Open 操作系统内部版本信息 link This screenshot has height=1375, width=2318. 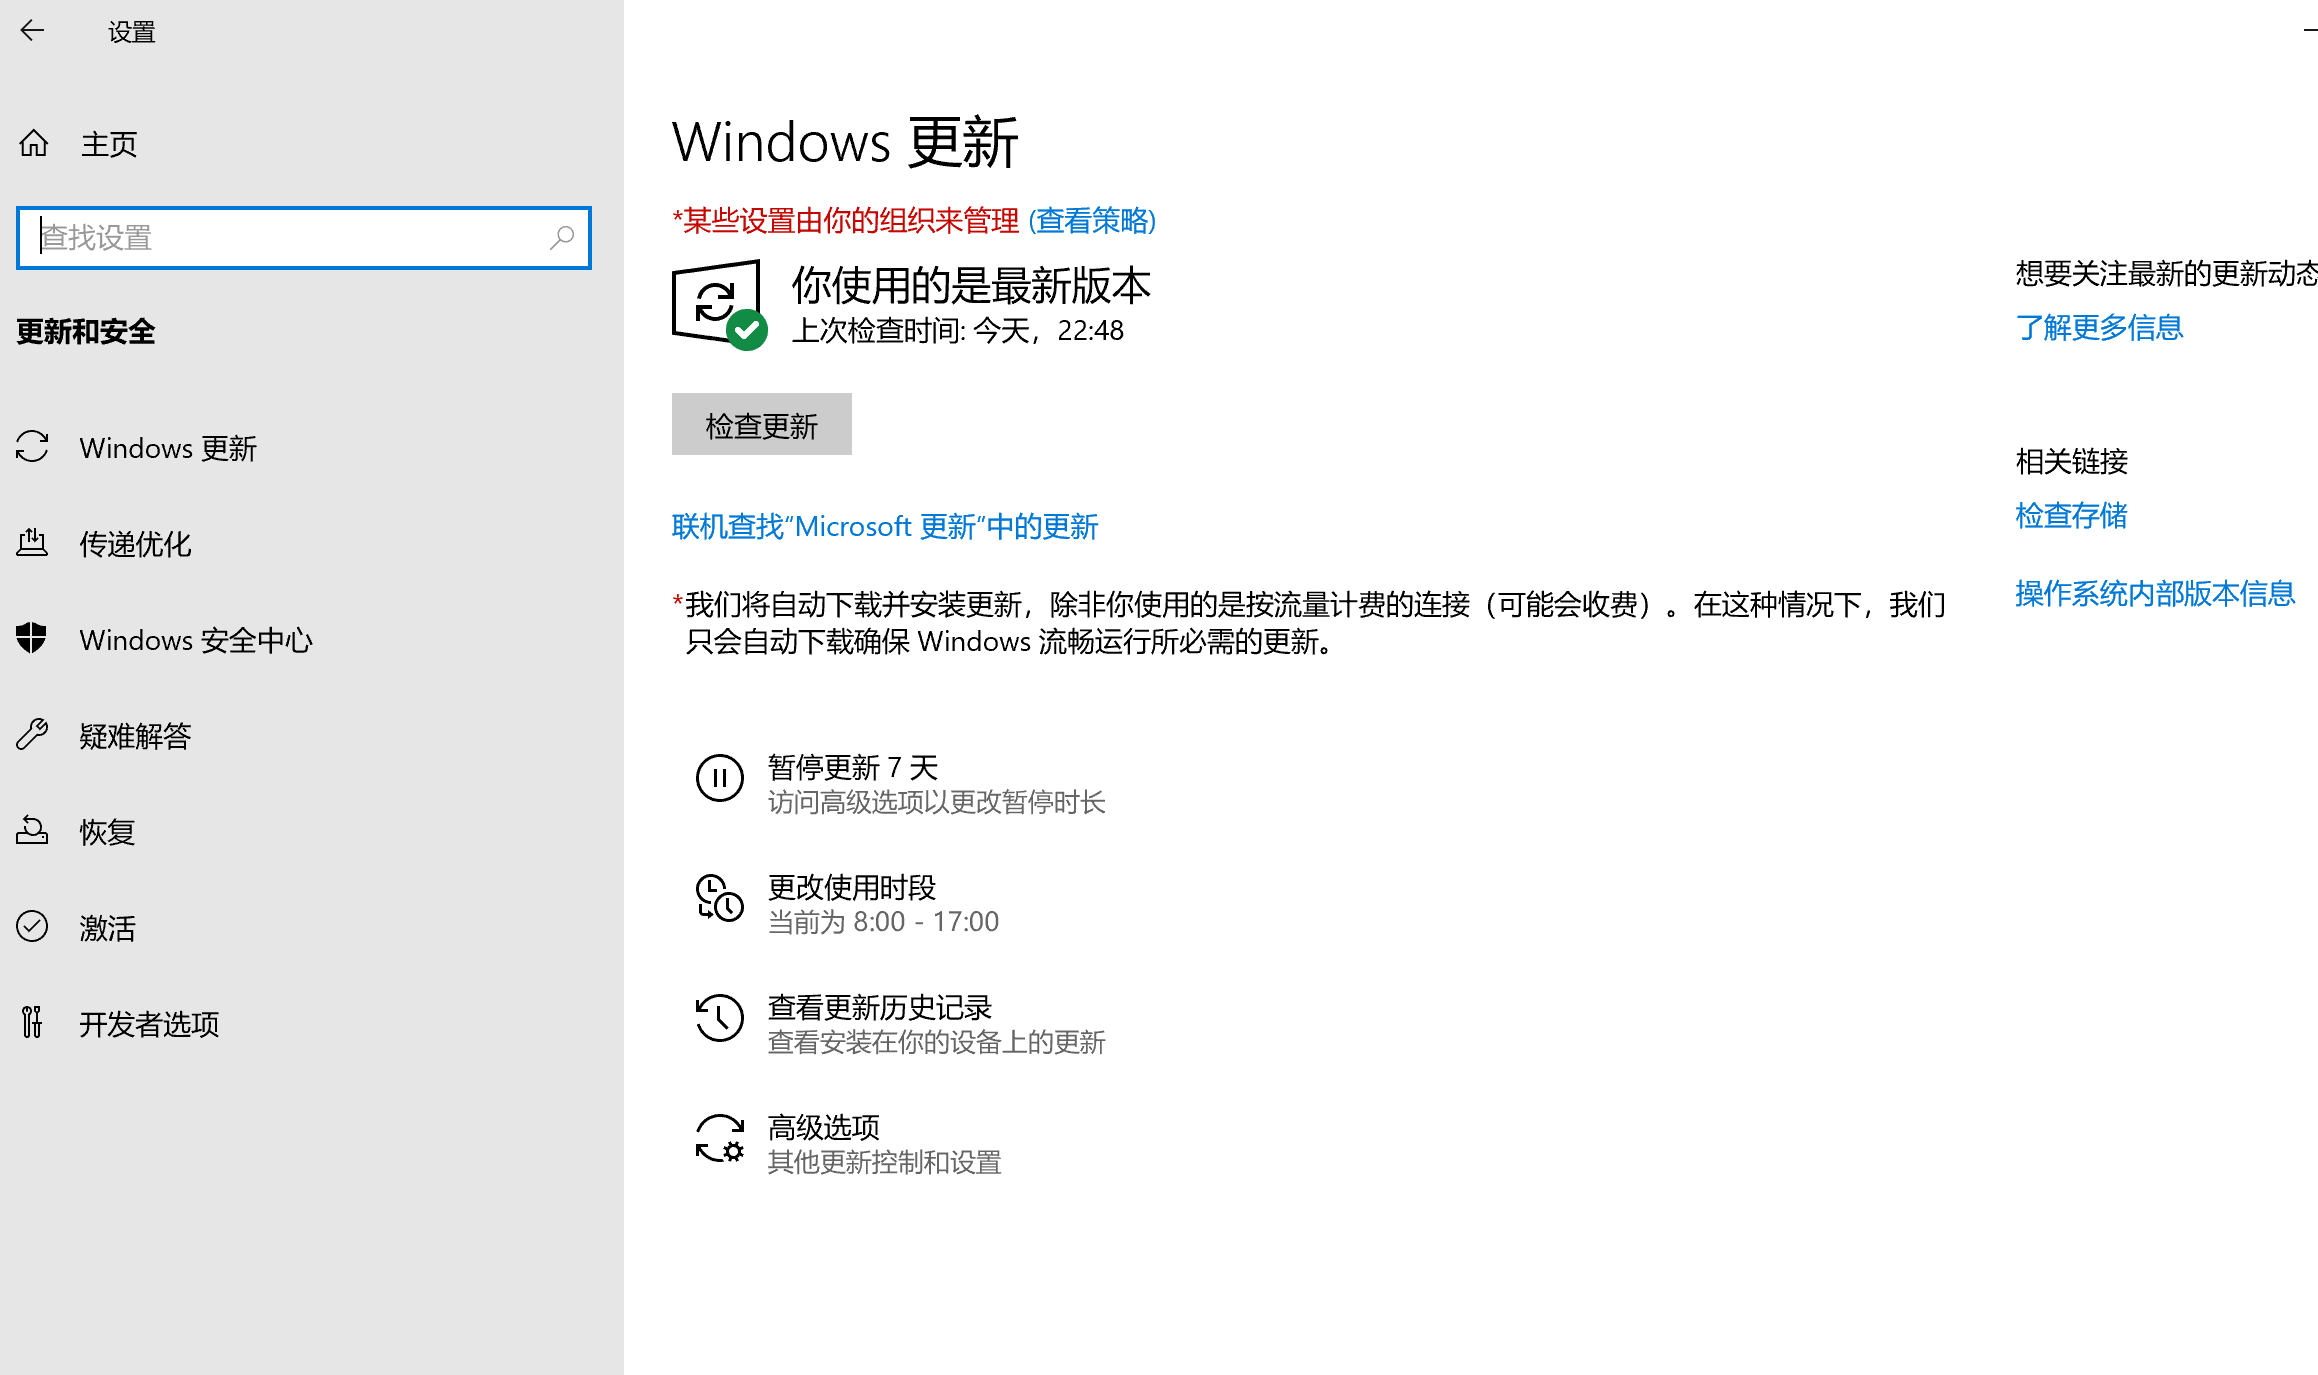click(2155, 594)
